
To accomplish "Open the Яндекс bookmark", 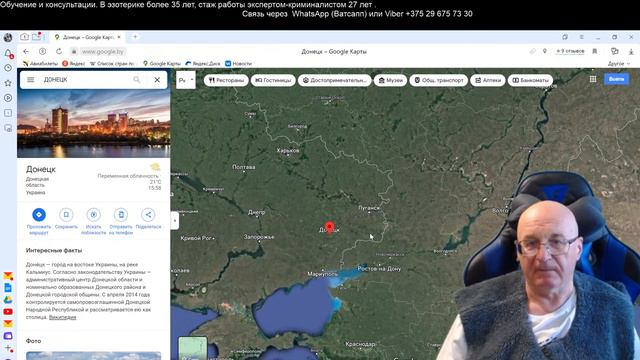I will (x=74, y=64).
